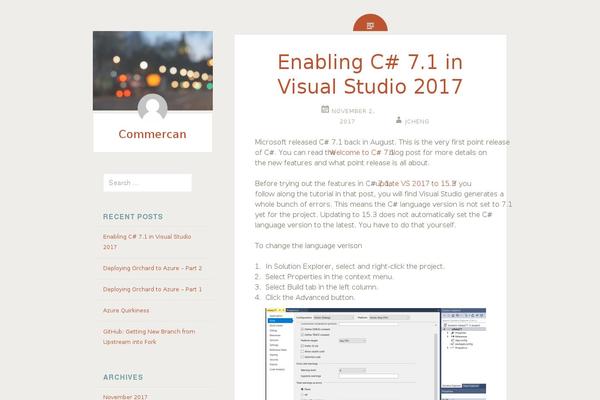Click the calendar icon next to the date
Viewport: 600px width, 400px height.
(325, 109)
